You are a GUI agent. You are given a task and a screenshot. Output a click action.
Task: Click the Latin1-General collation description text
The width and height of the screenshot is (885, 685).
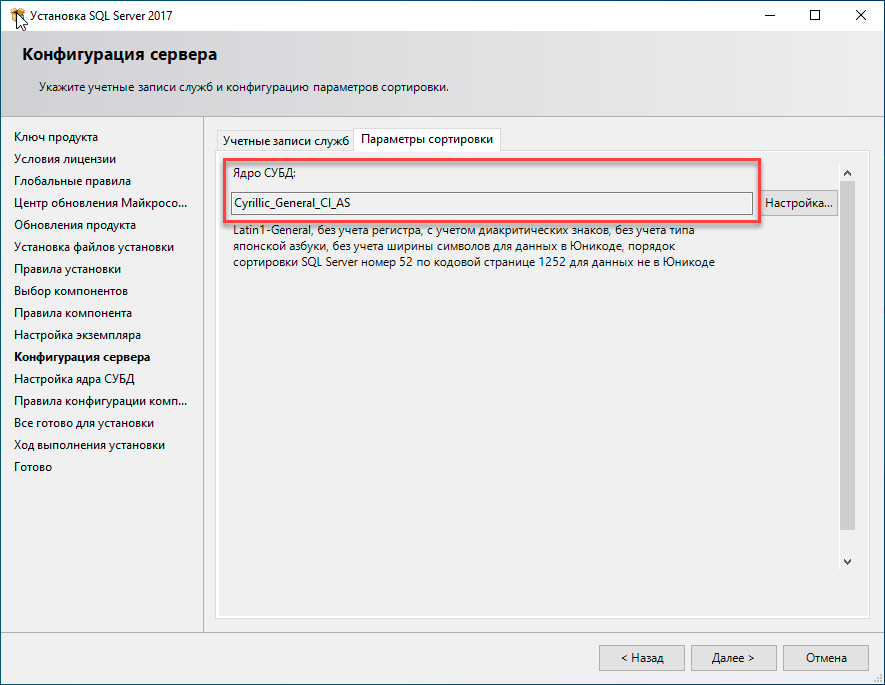pos(474,246)
